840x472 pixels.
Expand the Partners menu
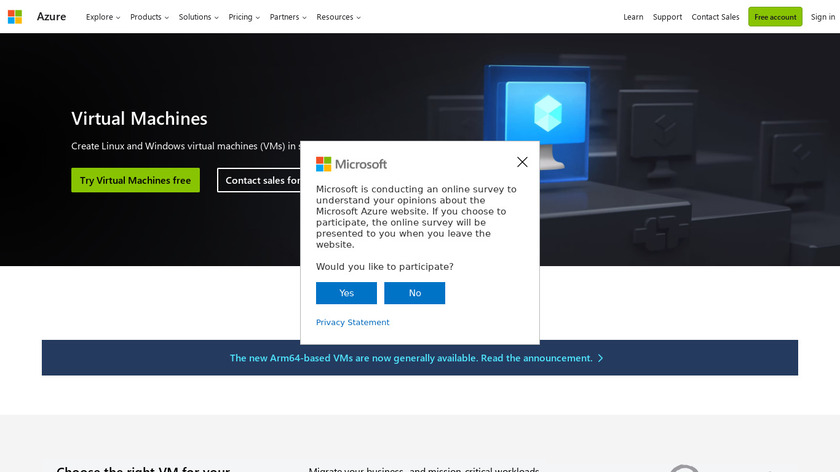[288, 17]
